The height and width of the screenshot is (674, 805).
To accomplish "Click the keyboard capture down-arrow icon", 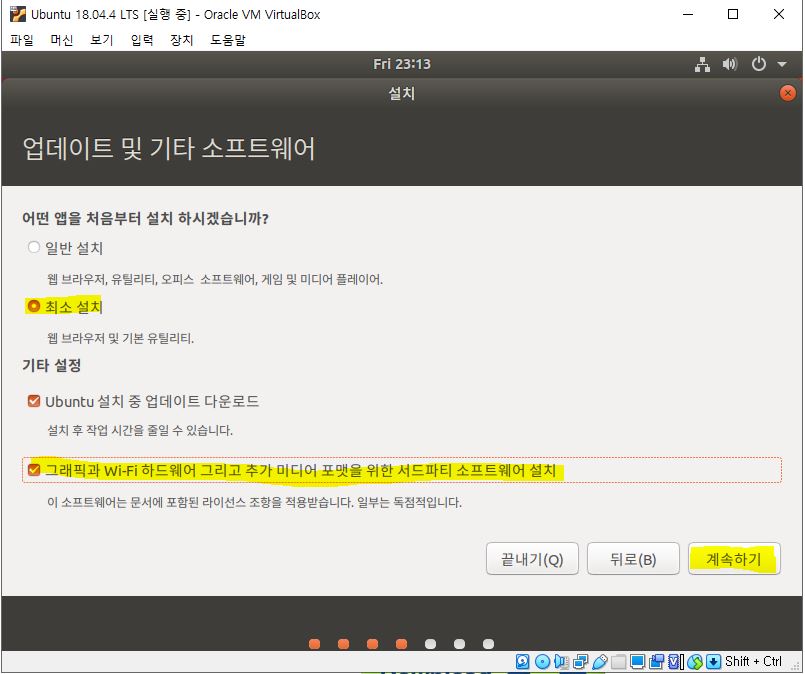I will [714, 662].
